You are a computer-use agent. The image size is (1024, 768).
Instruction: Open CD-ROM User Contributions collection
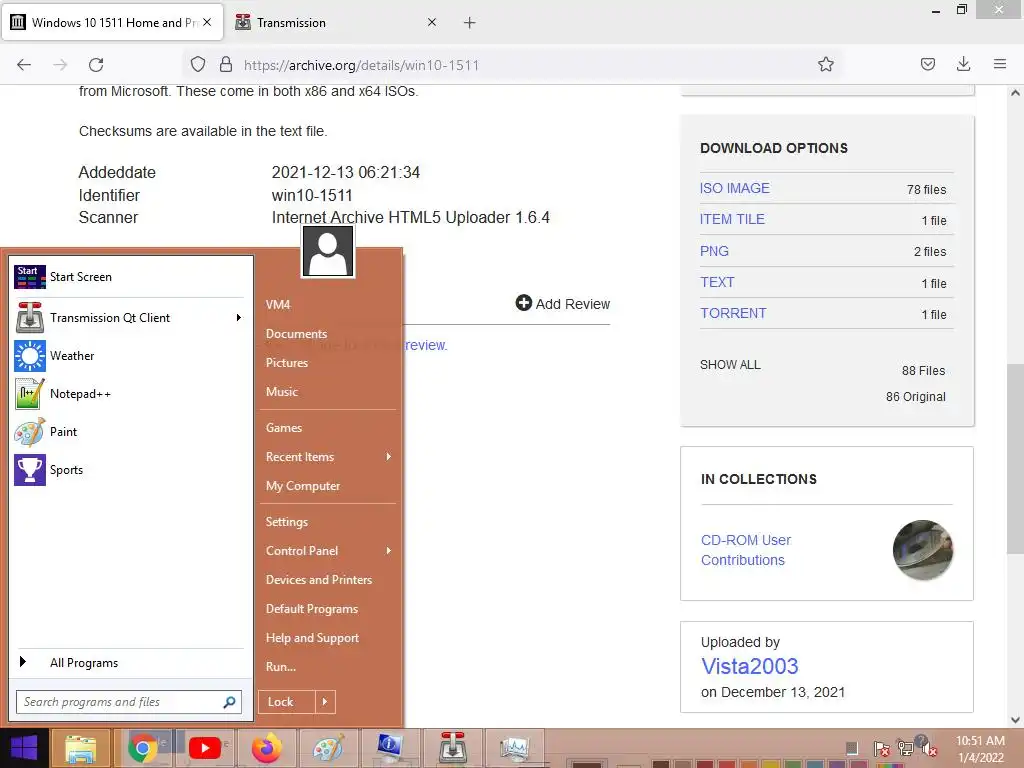(x=746, y=550)
